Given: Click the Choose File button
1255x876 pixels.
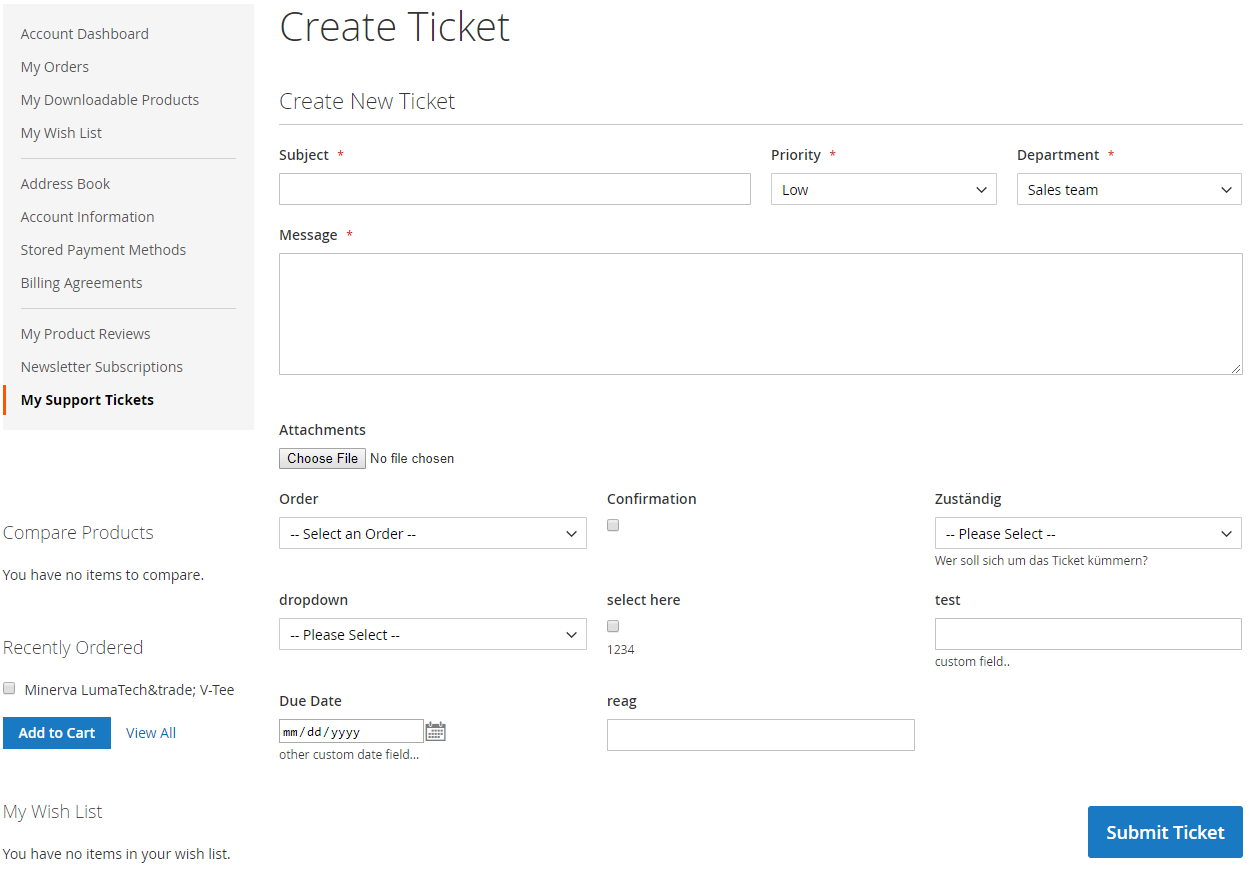Looking at the screenshot, I should pos(322,458).
